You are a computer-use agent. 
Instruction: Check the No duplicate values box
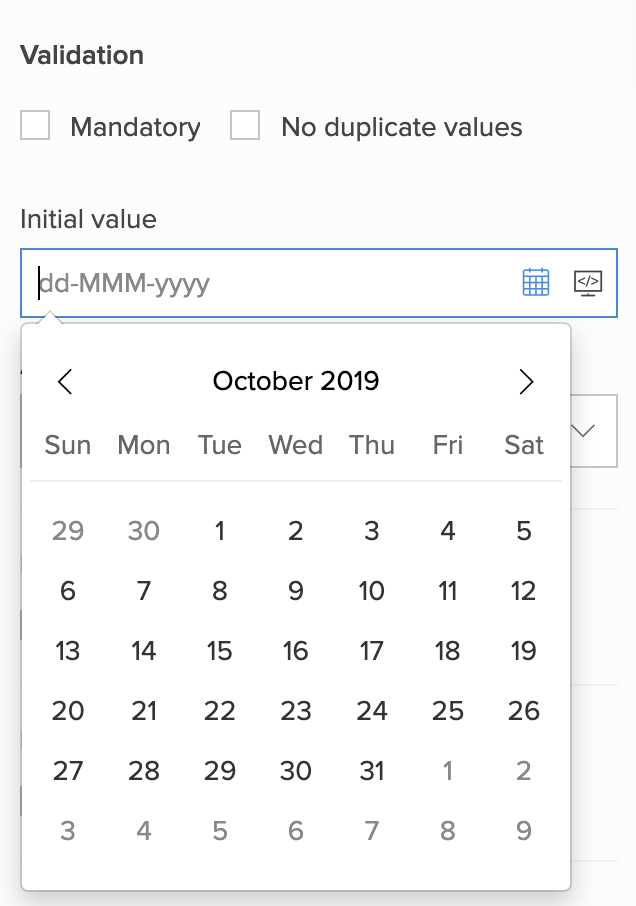pyautogui.click(x=245, y=126)
